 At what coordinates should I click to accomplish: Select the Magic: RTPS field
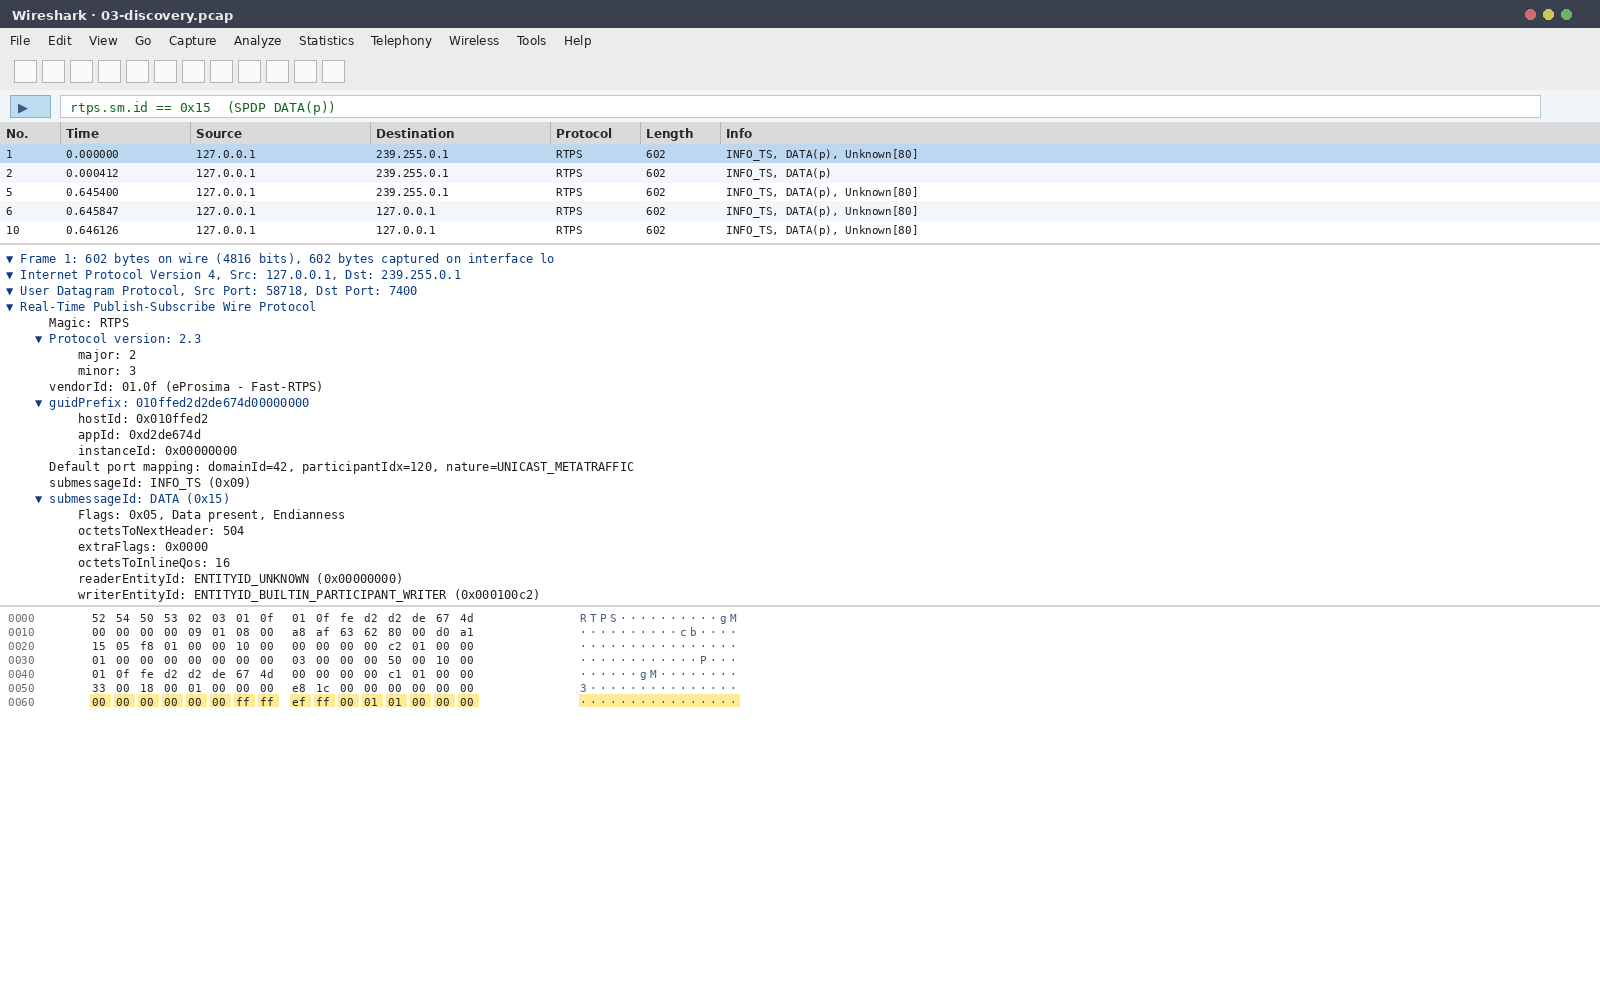(x=89, y=323)
